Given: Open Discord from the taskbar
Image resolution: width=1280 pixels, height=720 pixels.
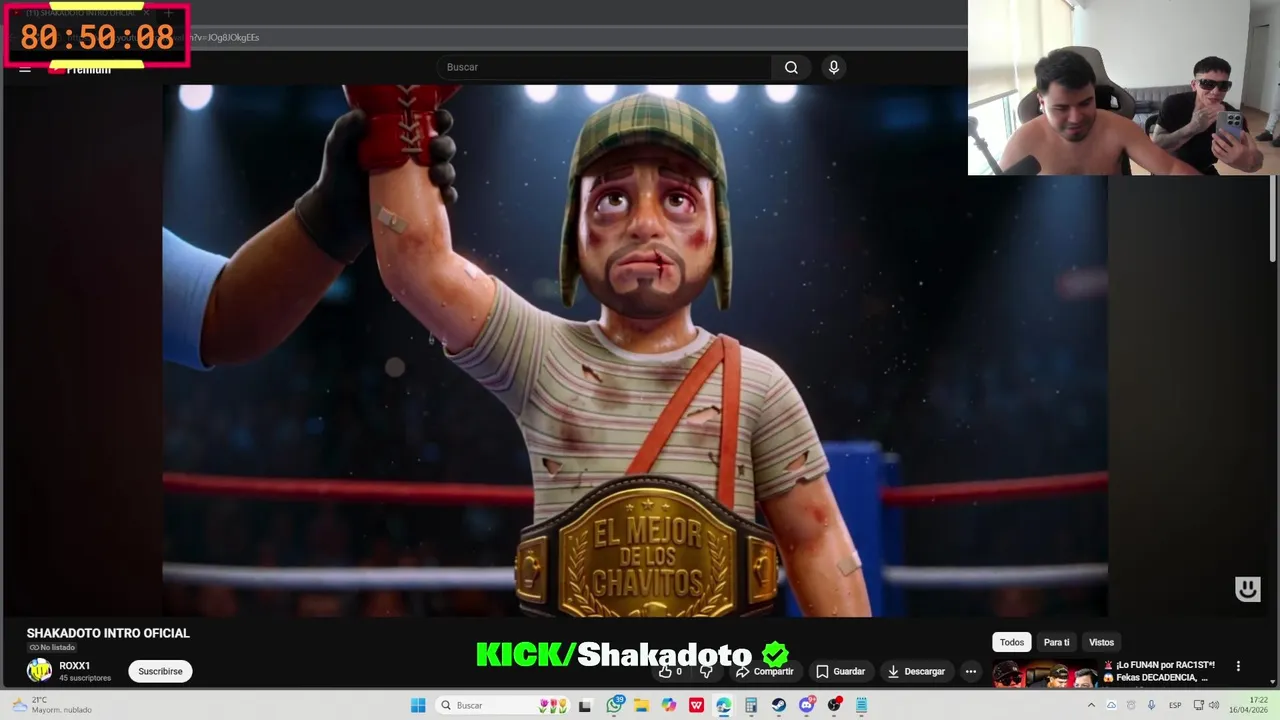Looking at the screenshot, I should pos(806,705).
